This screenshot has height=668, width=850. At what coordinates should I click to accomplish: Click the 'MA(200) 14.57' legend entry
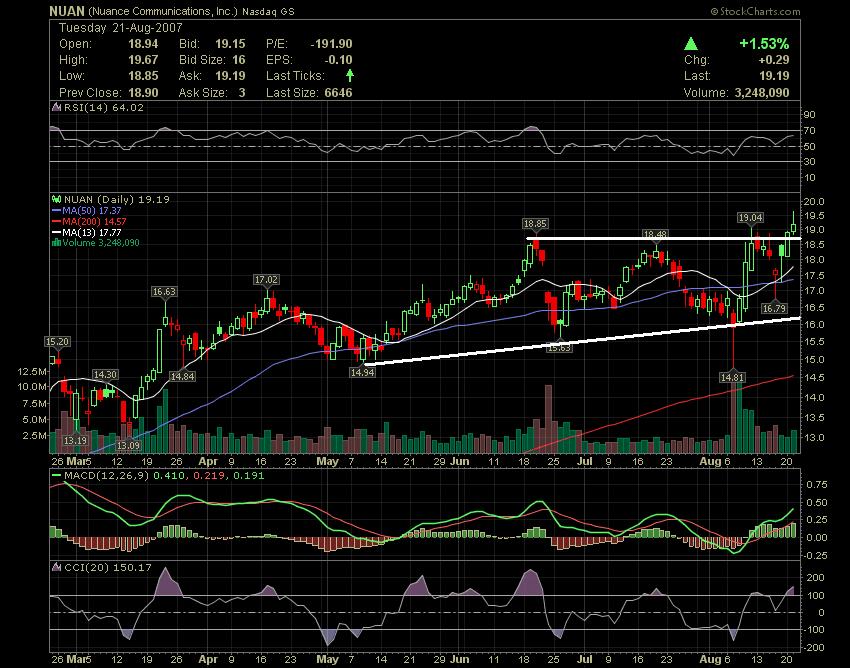94,221
